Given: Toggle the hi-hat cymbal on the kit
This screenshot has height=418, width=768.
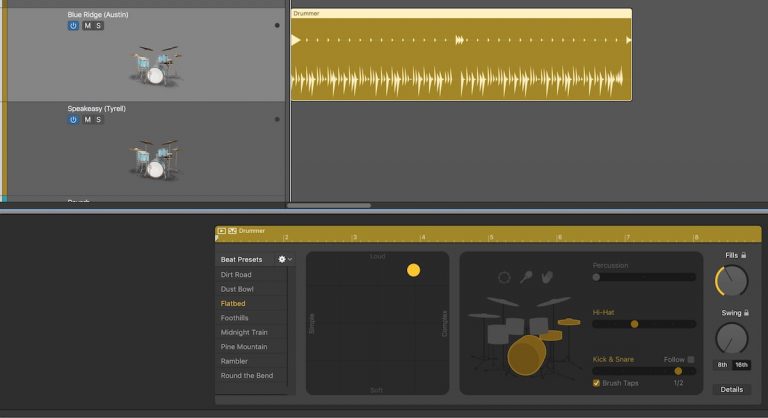Looking at the screenshot, I should 569,322.
